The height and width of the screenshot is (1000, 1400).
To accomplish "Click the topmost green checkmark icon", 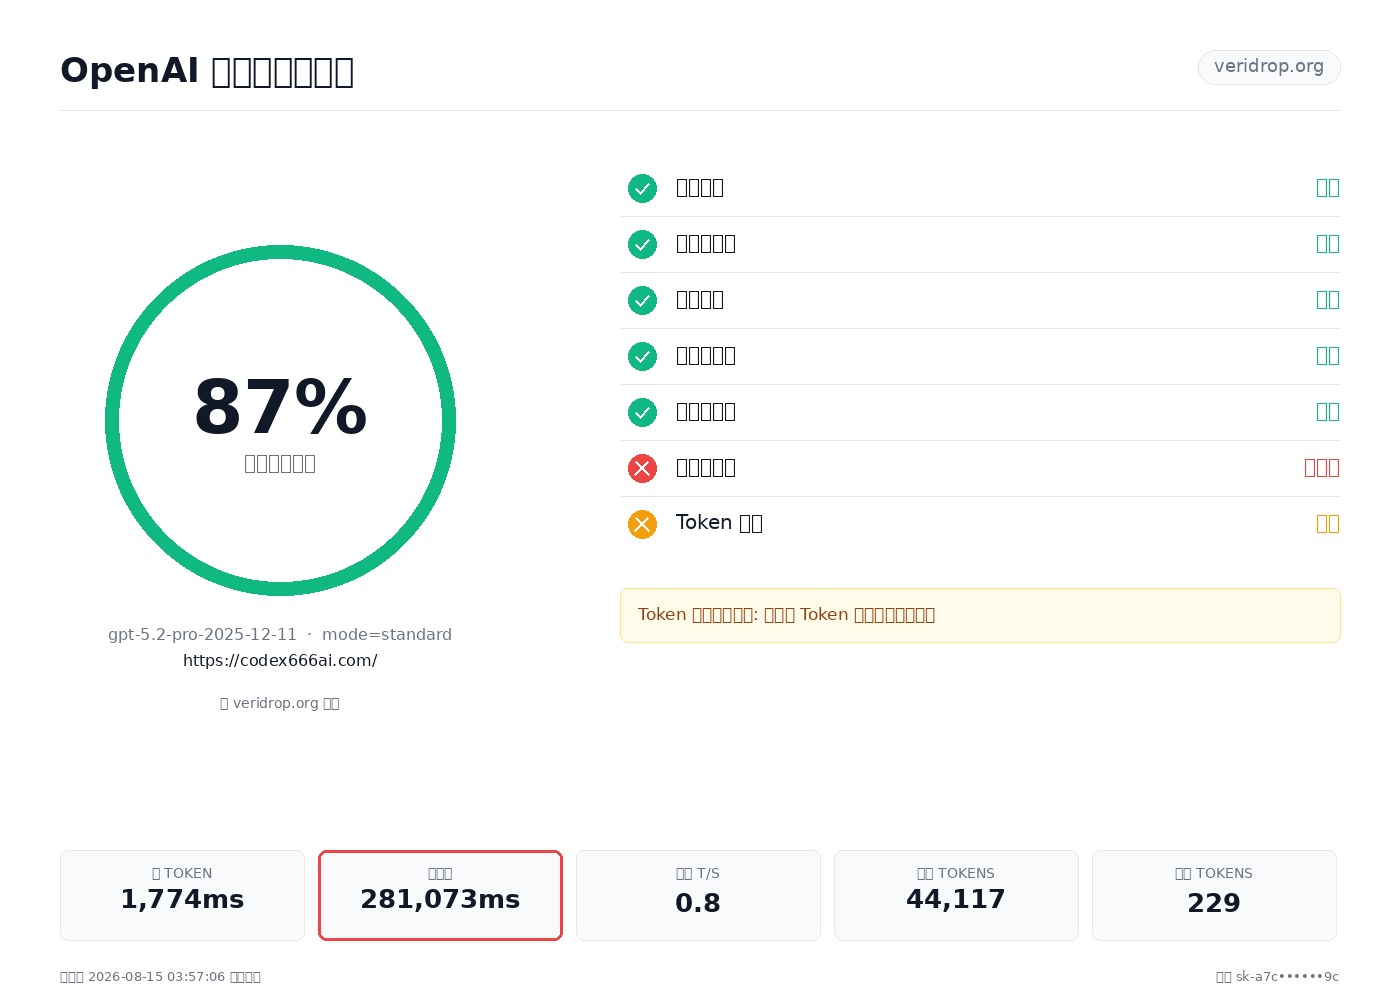I will 642,188.
